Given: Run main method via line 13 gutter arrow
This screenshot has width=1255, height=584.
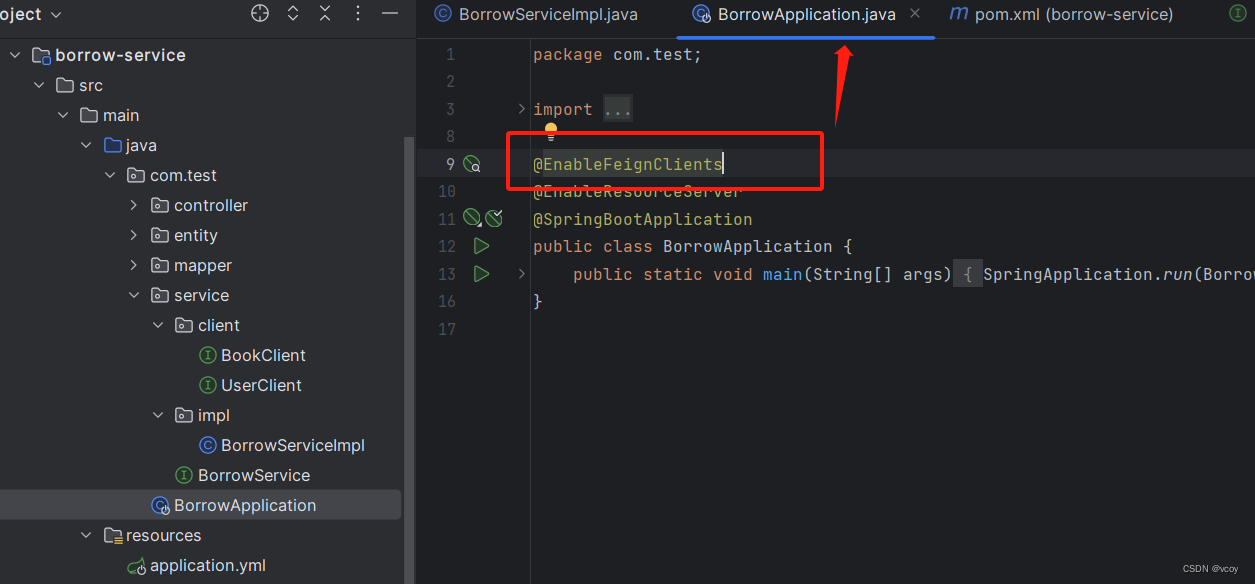Looking at the screenshot, I should pos(481,273).
